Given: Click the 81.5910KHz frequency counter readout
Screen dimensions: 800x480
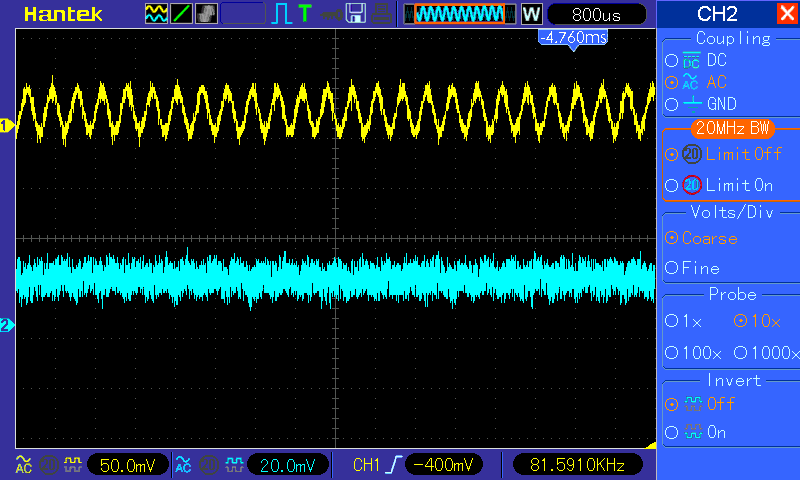Looking at the screenshot, I should 577,465.
